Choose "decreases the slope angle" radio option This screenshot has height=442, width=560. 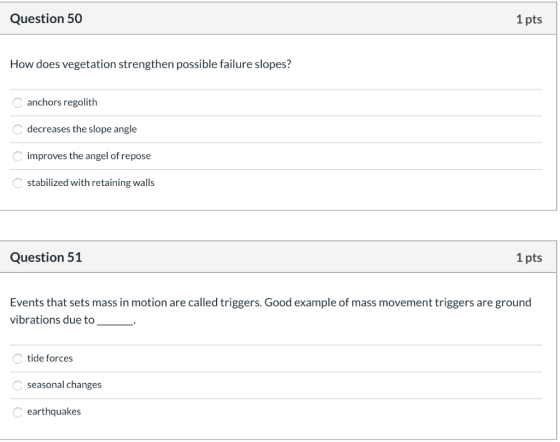pos(18,130)
